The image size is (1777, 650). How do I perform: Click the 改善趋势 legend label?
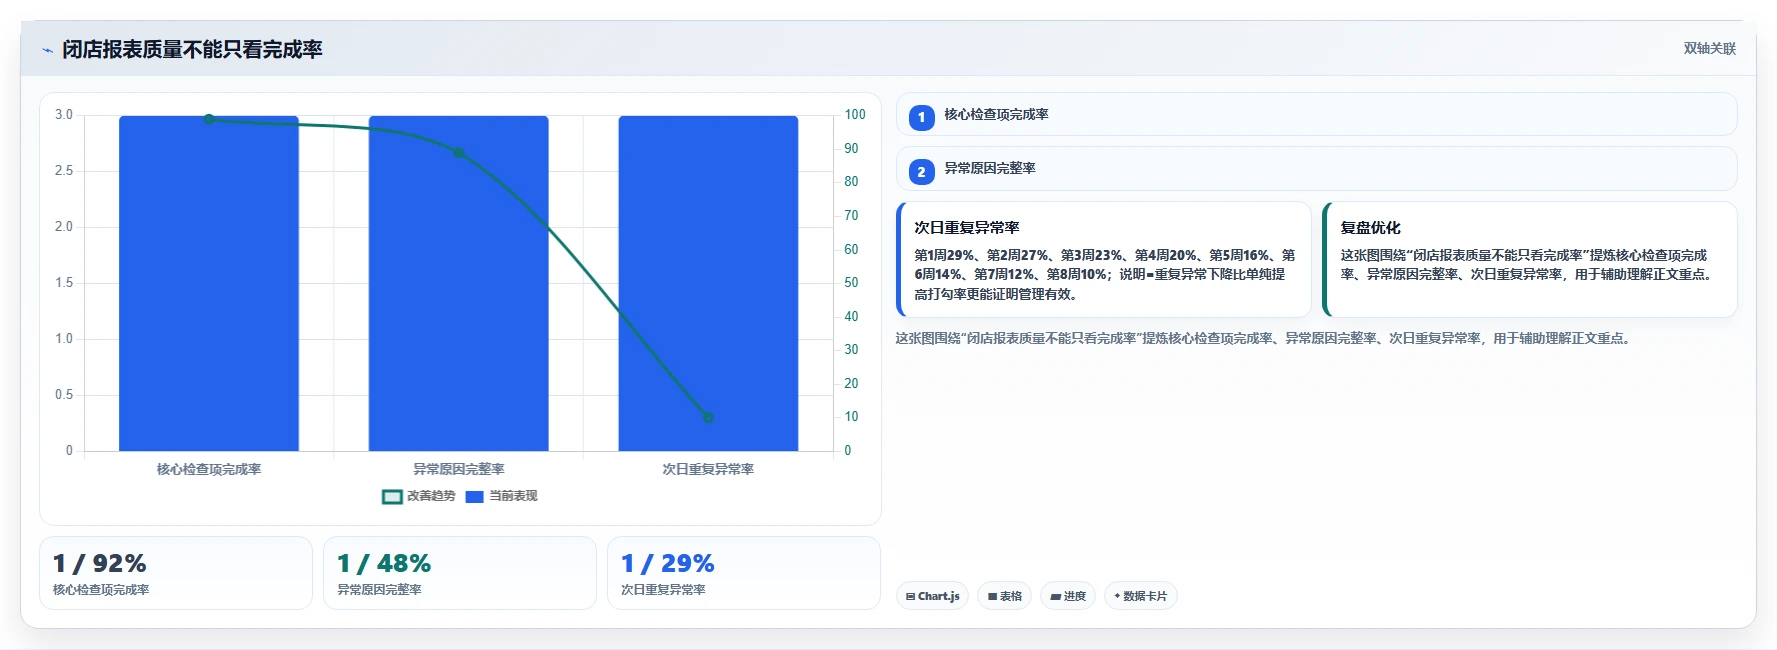431,496
